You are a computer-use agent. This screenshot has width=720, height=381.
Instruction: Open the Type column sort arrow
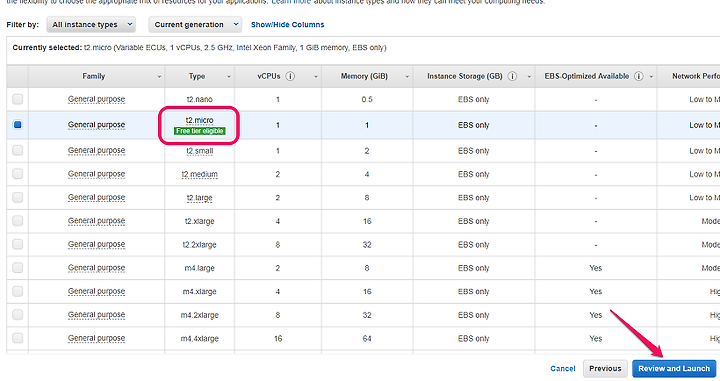pyautogui.click(x=229, y=77)
